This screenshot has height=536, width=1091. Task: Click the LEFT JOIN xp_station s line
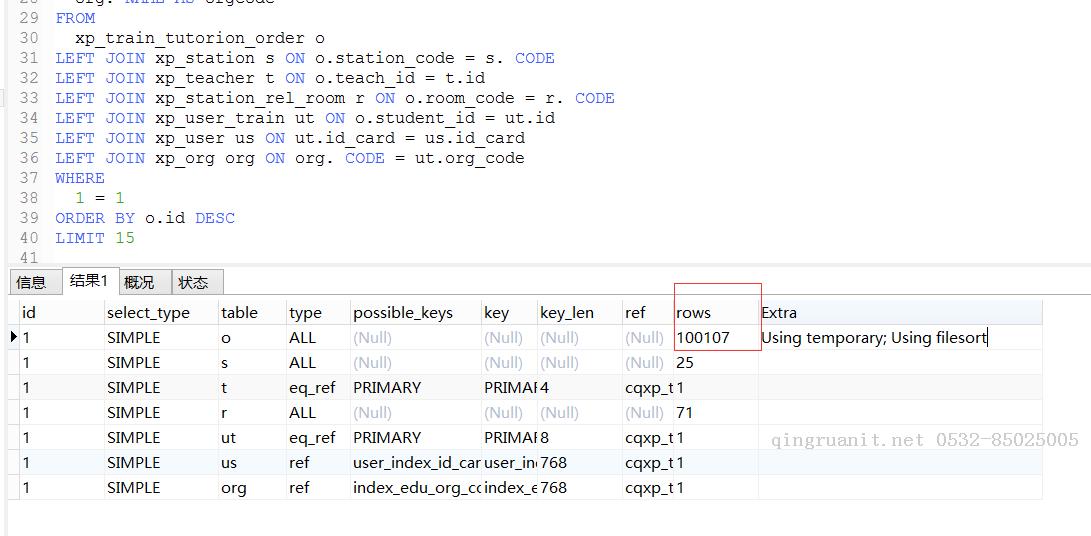[305, 58]
